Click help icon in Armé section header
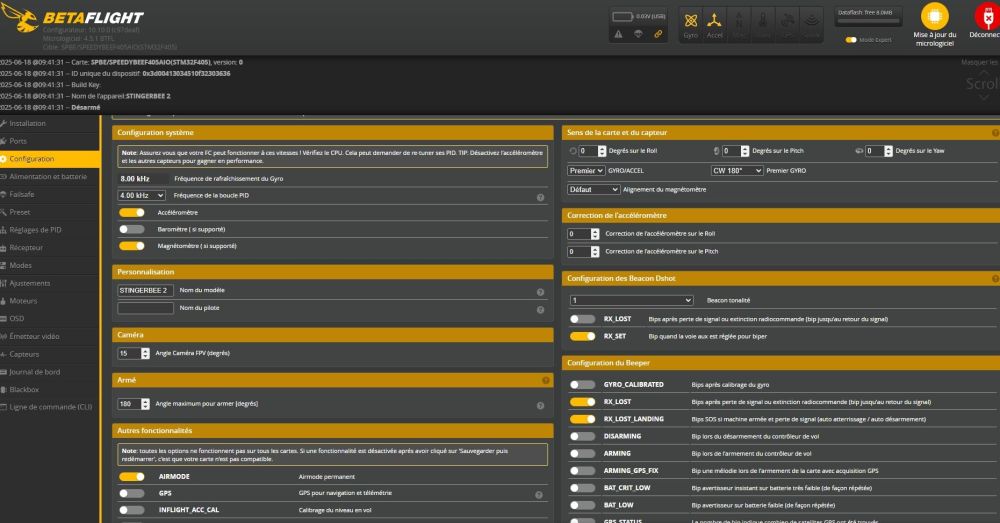This screenshot has height=523, width=1000. [545, 381]
